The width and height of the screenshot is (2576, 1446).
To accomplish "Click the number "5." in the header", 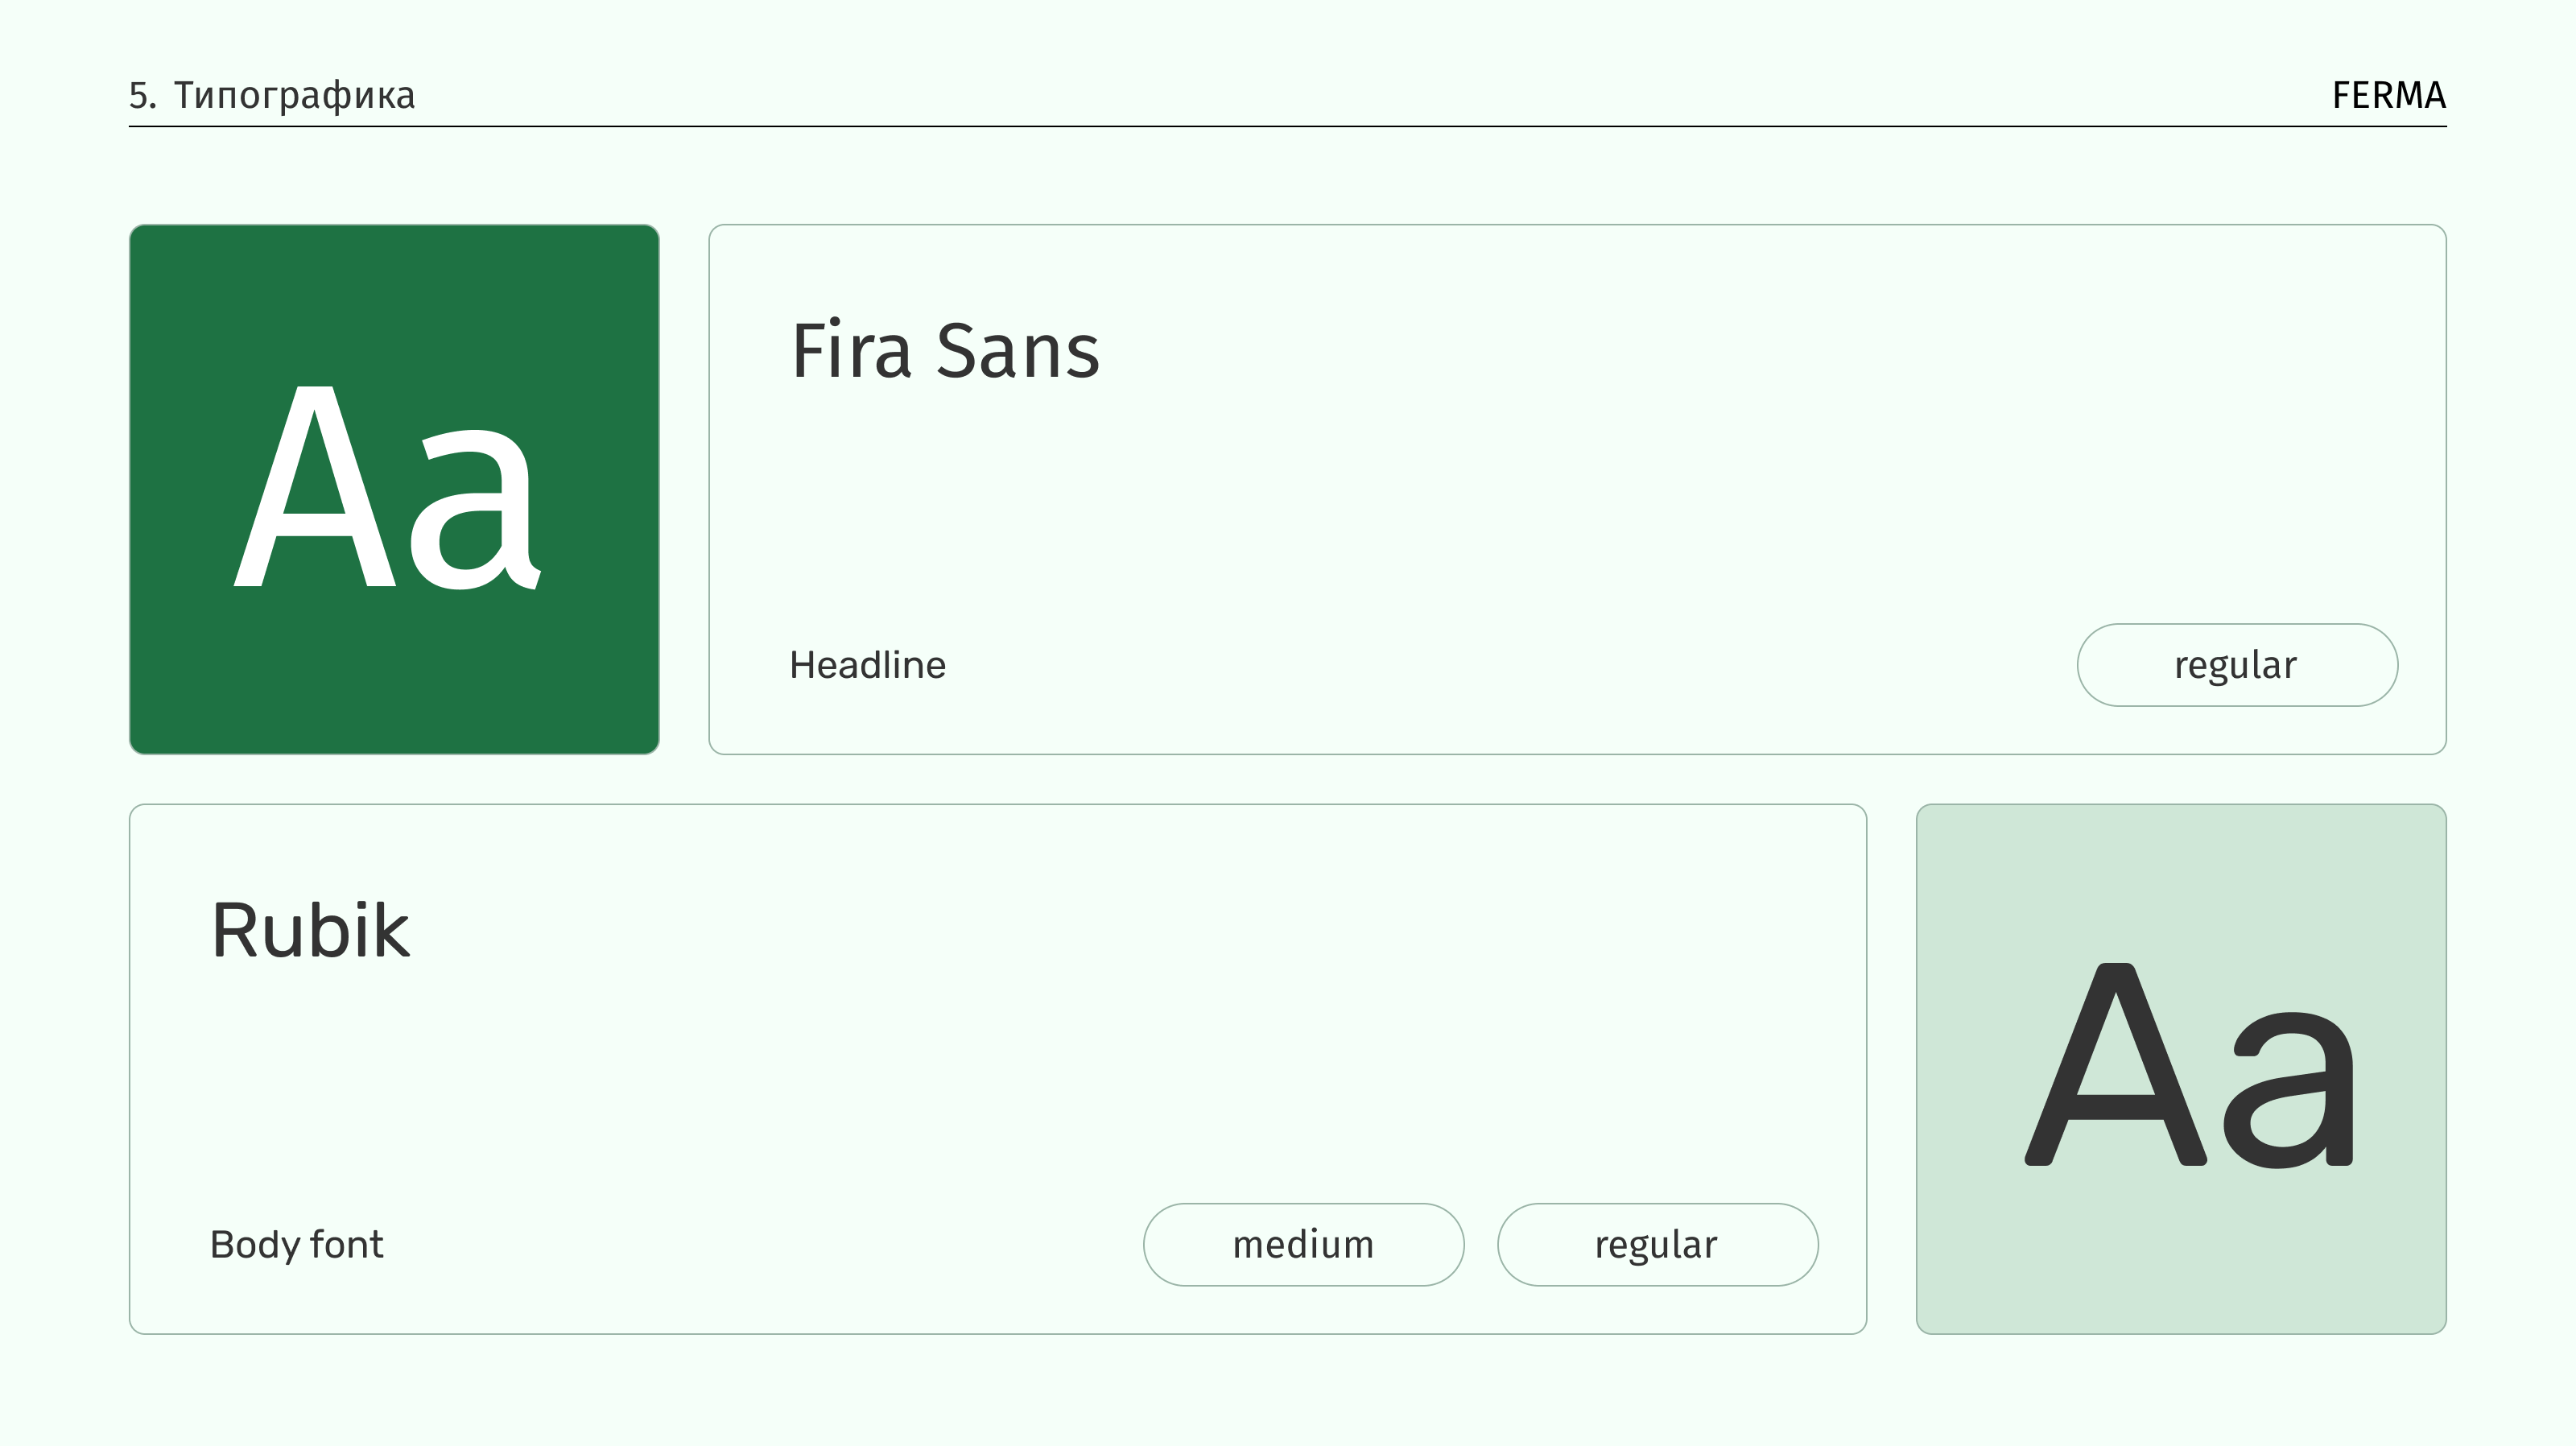I will click(x=142, y=95).
